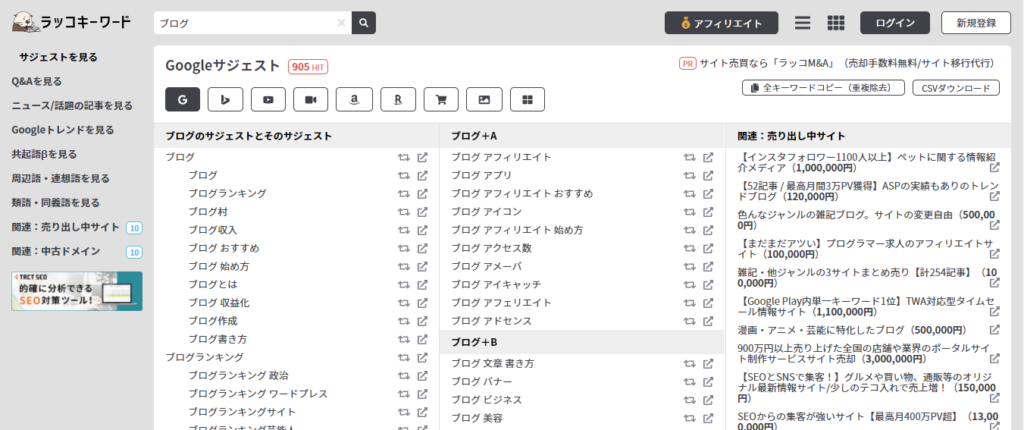This screenshot has width=1024, height=430.
Task: Click the ブログ アイキャッチ suggestion
Action: pyautogui.click(x=496, y=284)
